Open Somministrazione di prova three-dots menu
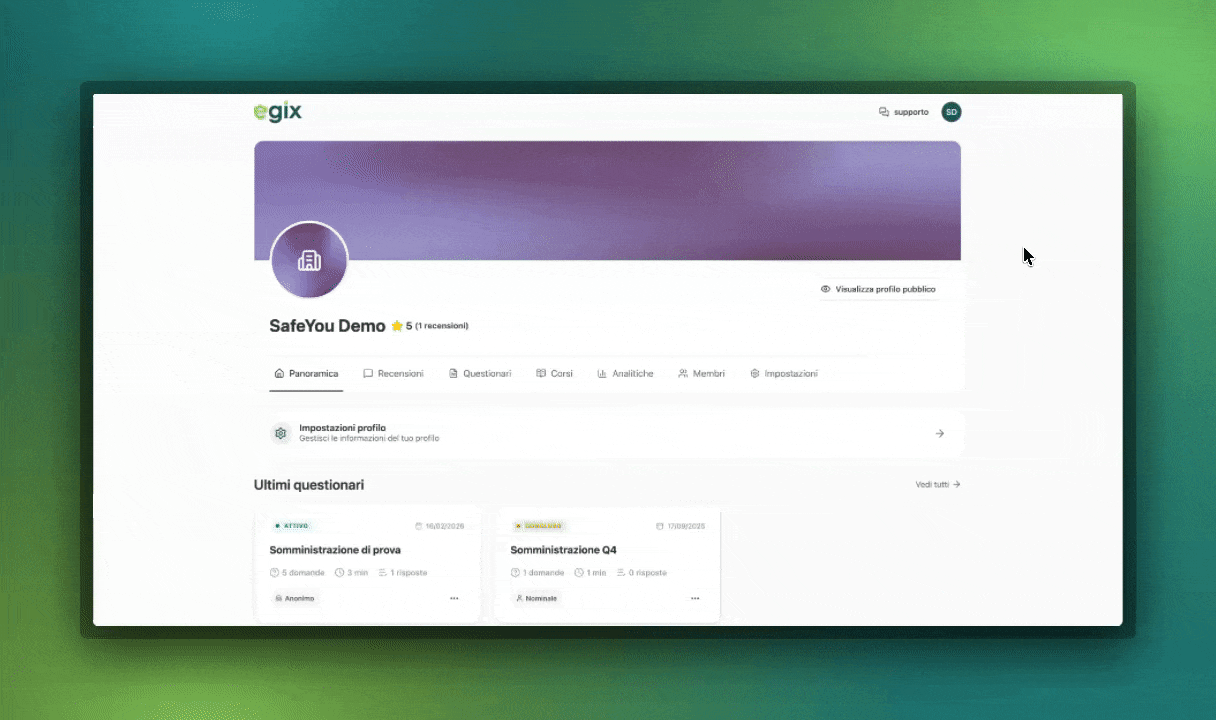 click(454, 599)
